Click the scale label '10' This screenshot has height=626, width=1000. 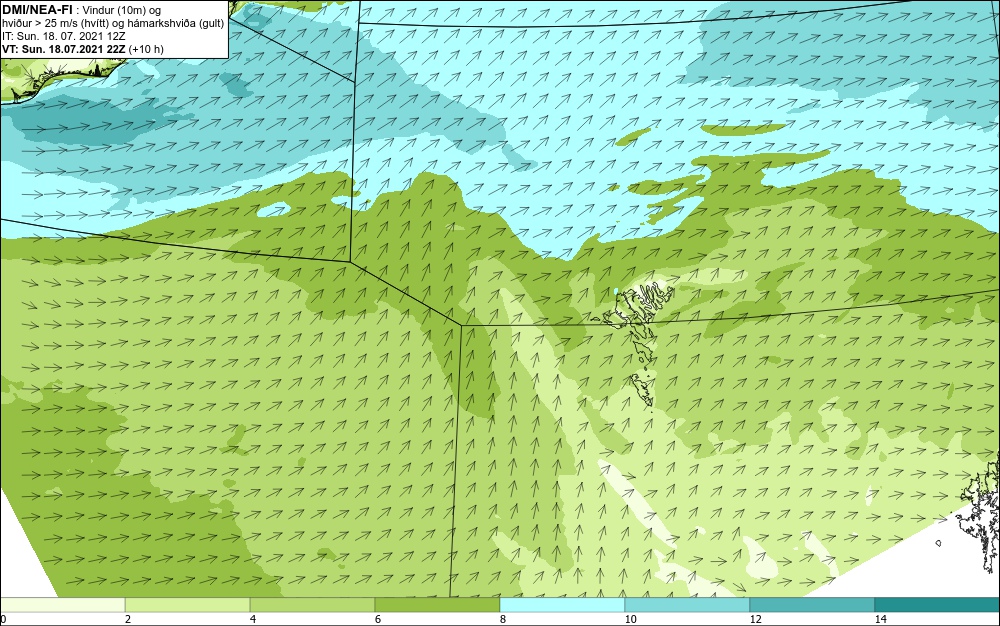point(630,619)
